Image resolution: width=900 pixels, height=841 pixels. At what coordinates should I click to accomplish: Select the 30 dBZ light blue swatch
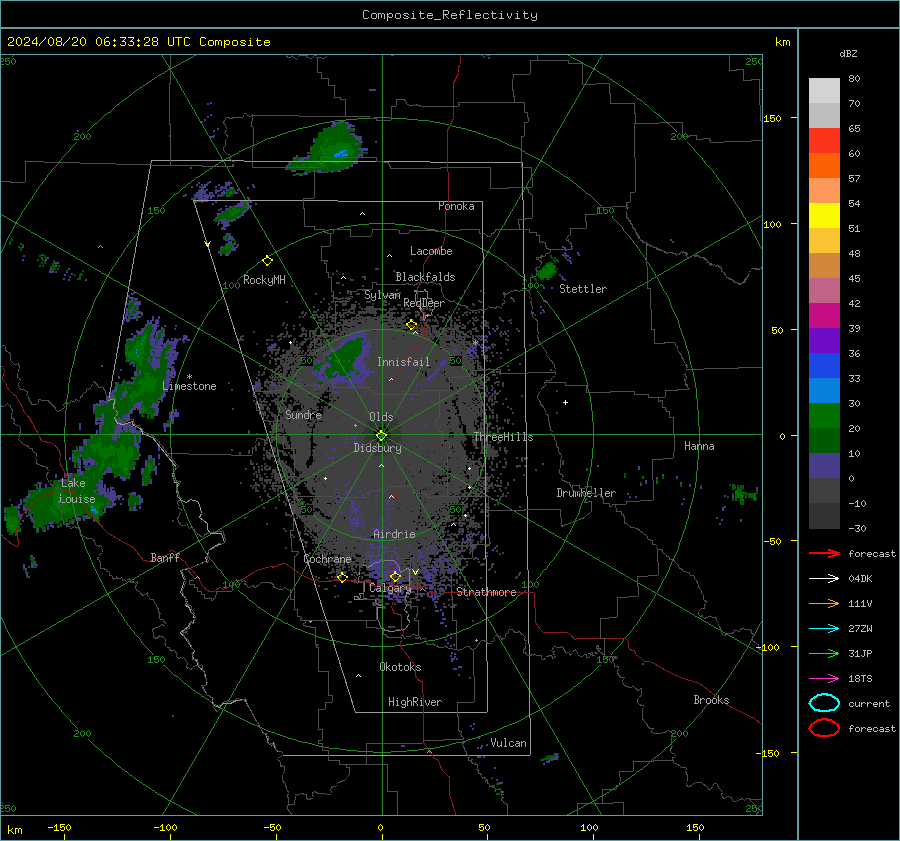click(x=824, y=390)
